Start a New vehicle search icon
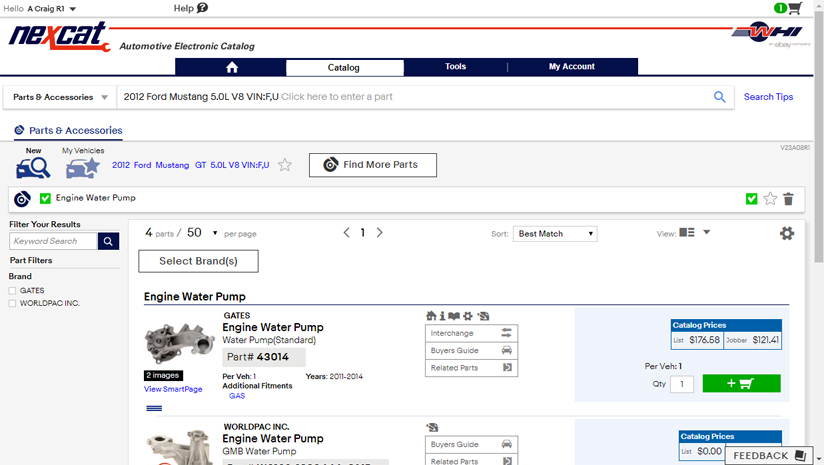The width and height of the screenshot is (824, 465). 33,168
